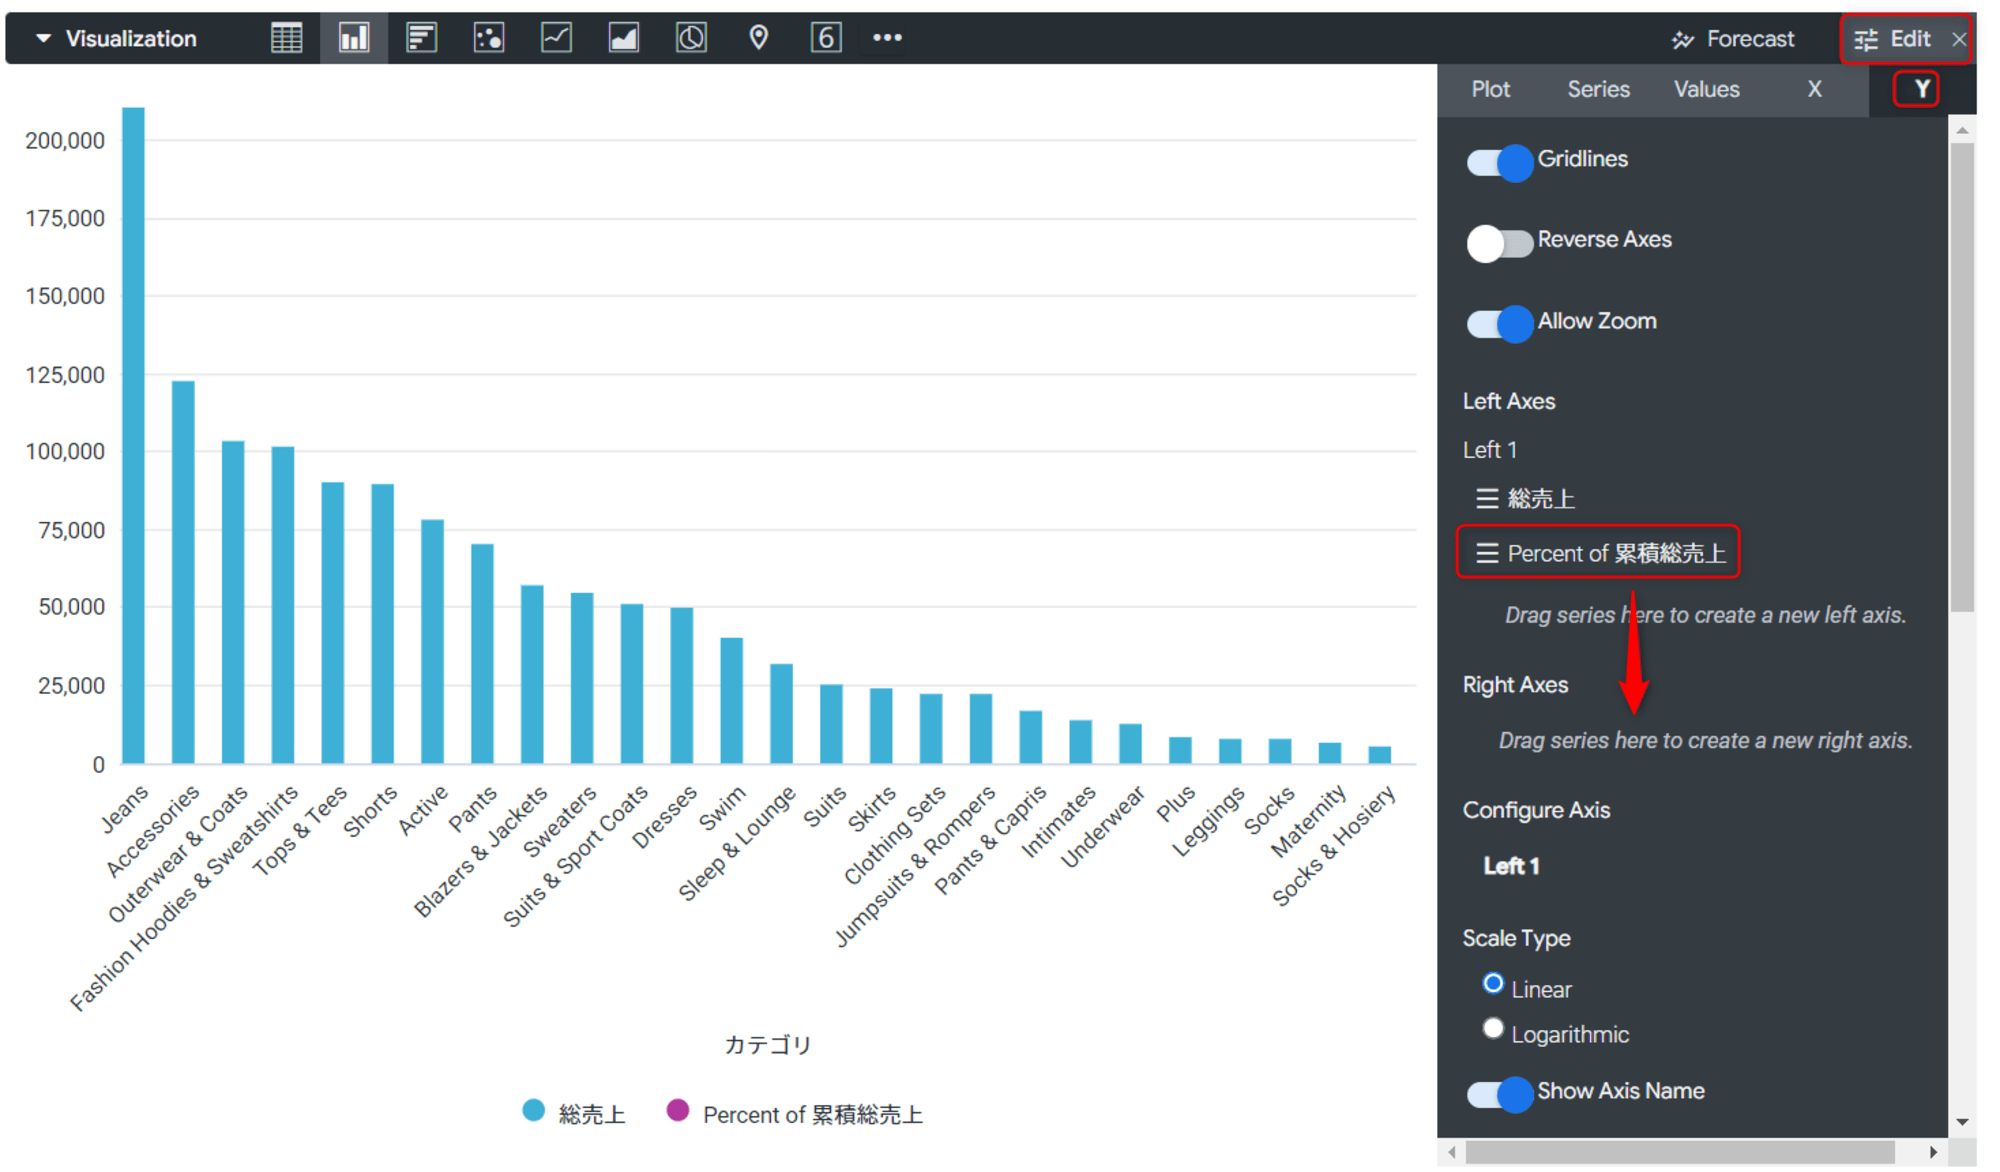The width and height of the screenshot is (2000, 1172).
Task: Select the Pie chart visualization icon
Action: [x=691, y=39]
